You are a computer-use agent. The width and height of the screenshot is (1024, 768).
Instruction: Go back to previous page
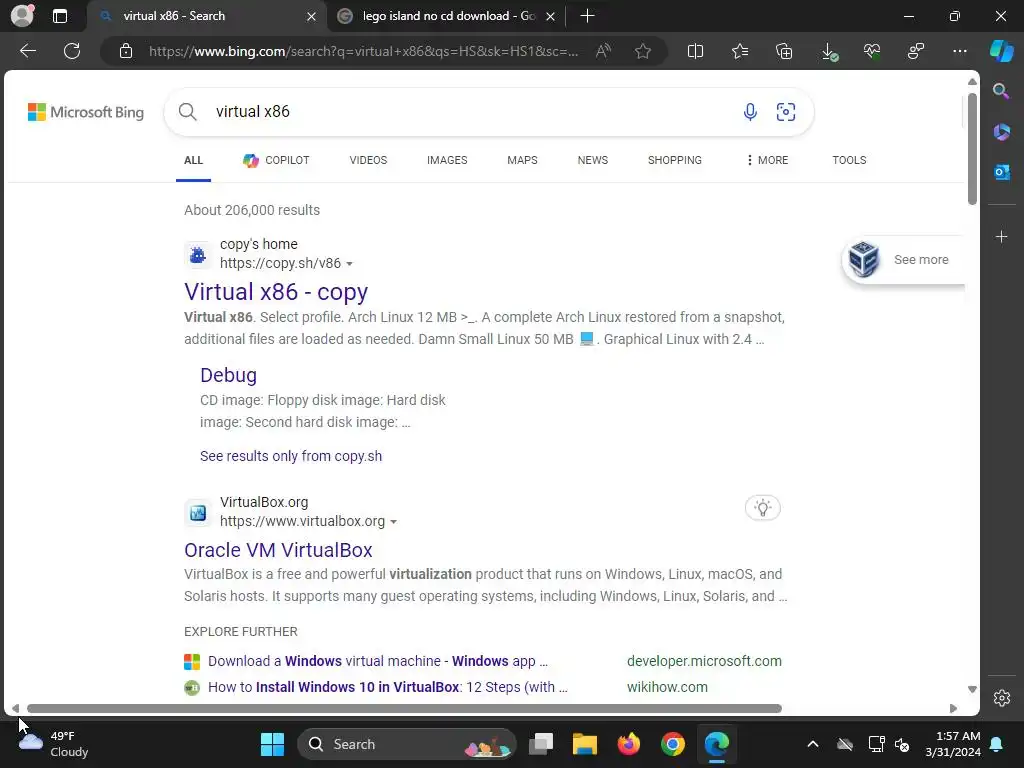coord(27,51)
